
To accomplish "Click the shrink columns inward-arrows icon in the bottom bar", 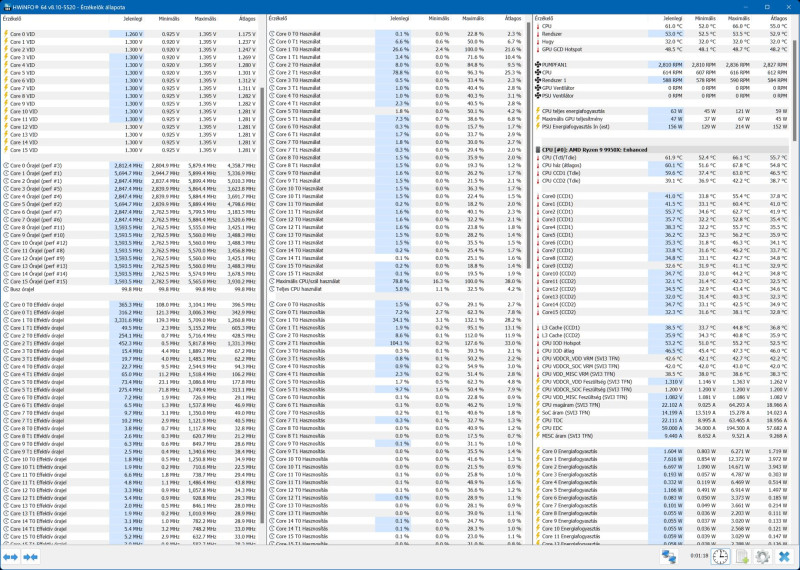I will 31,557.
